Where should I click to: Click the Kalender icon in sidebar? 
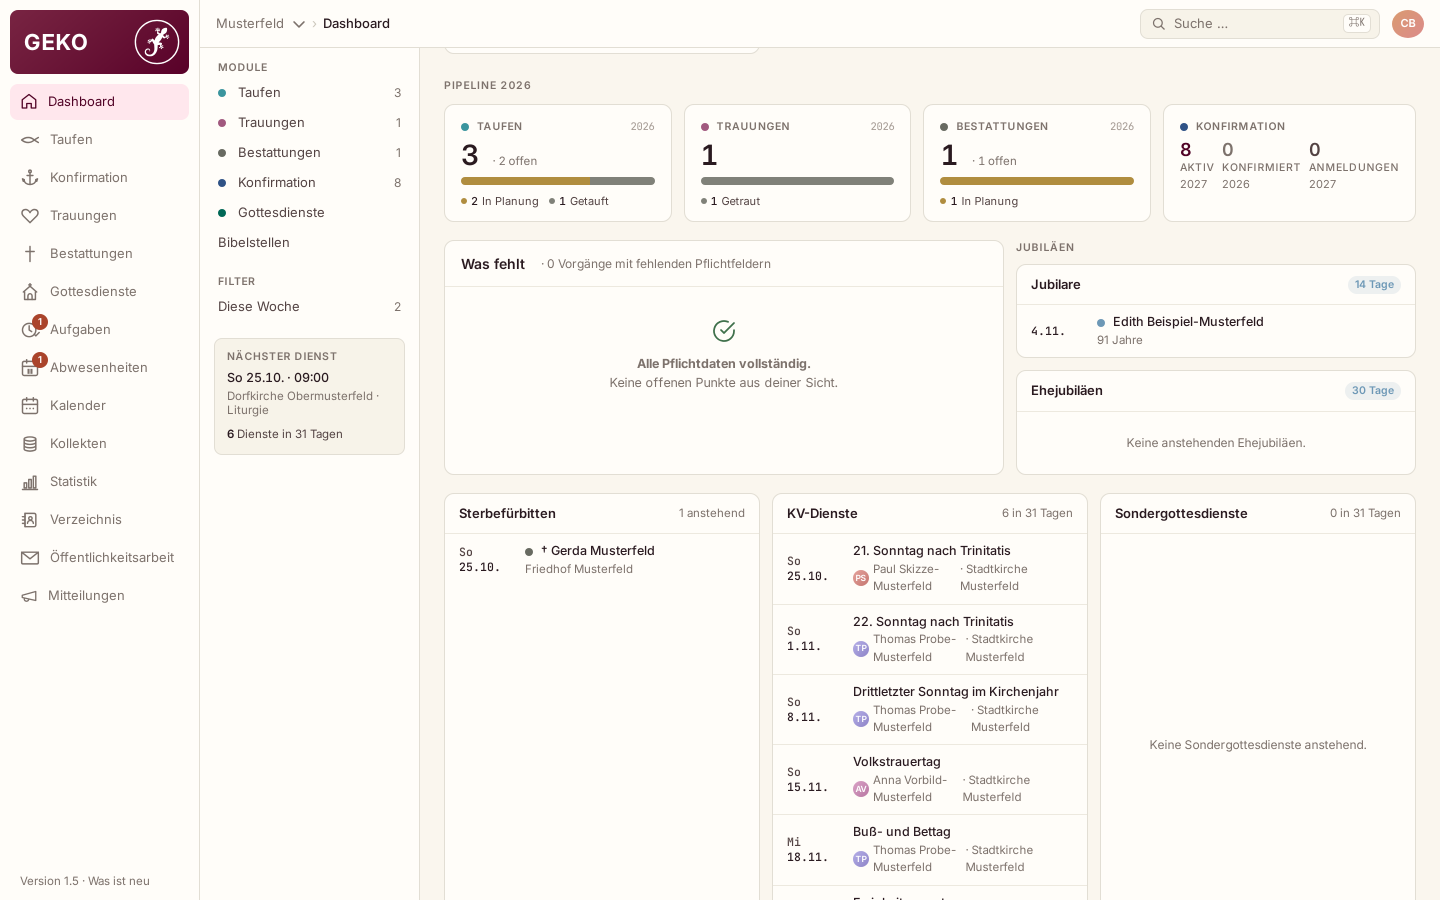tap(30, 406)
